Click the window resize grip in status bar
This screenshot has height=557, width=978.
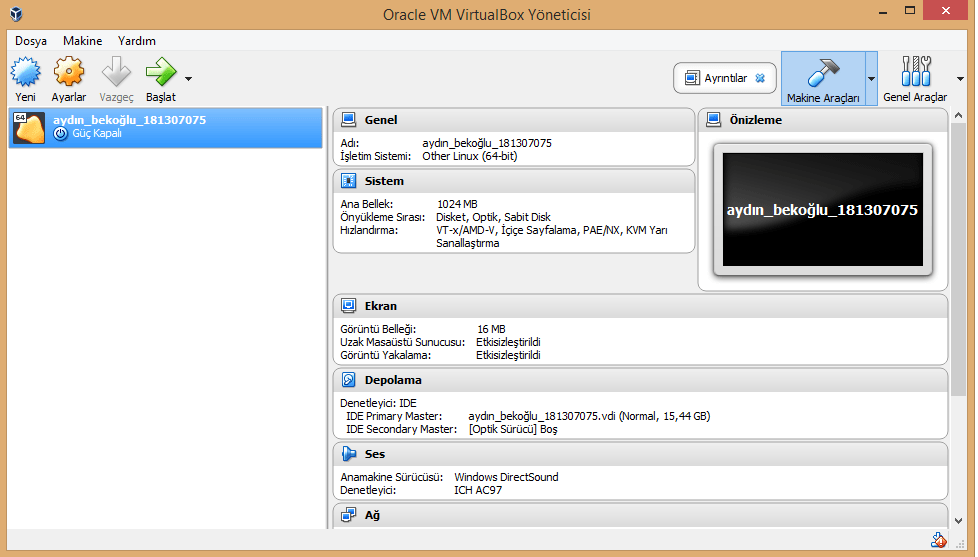961,544
